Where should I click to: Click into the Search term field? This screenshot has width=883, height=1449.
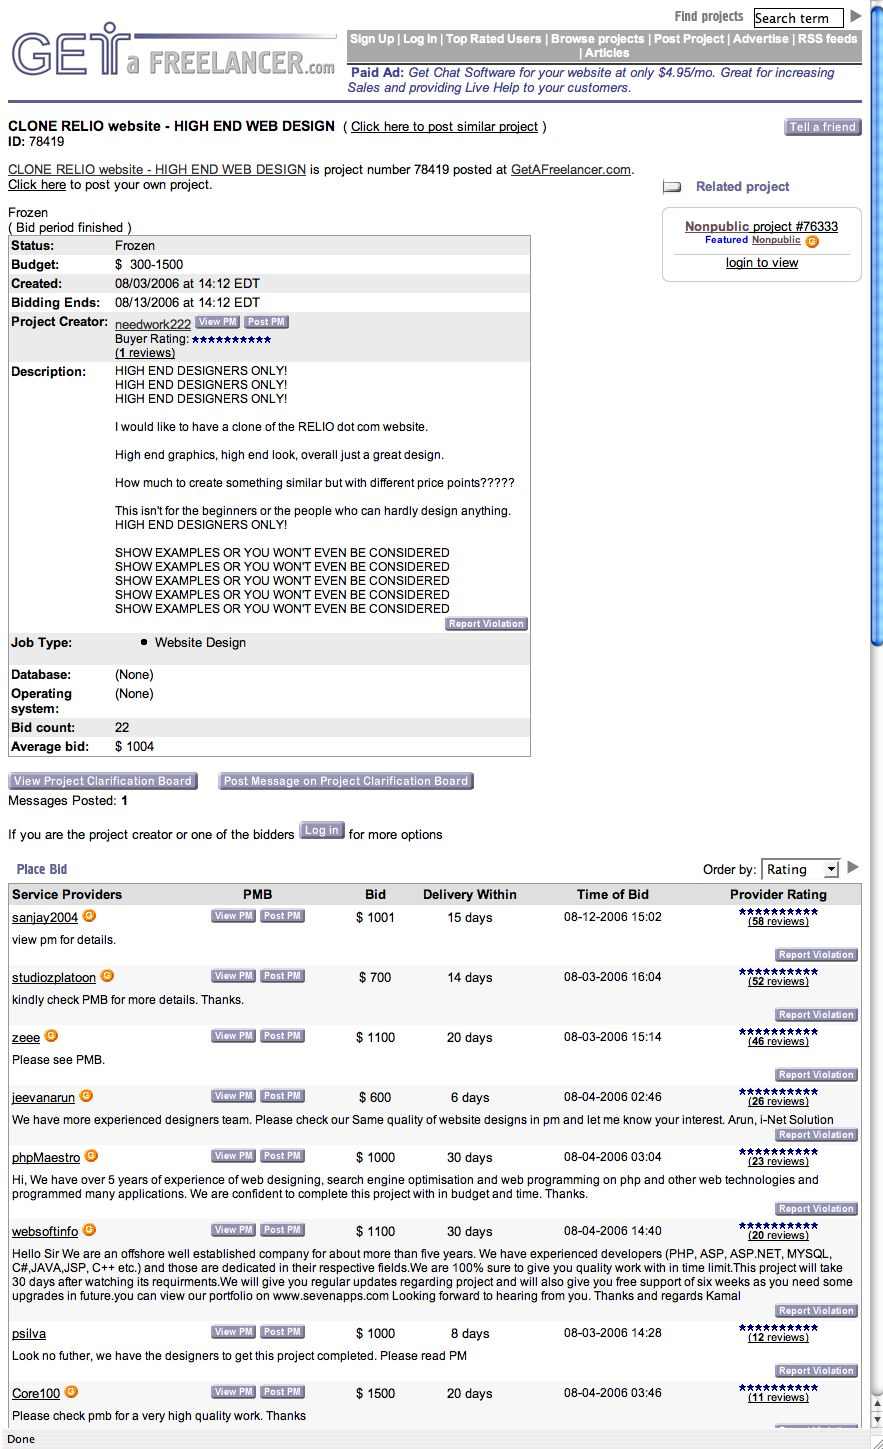(798, 18)
